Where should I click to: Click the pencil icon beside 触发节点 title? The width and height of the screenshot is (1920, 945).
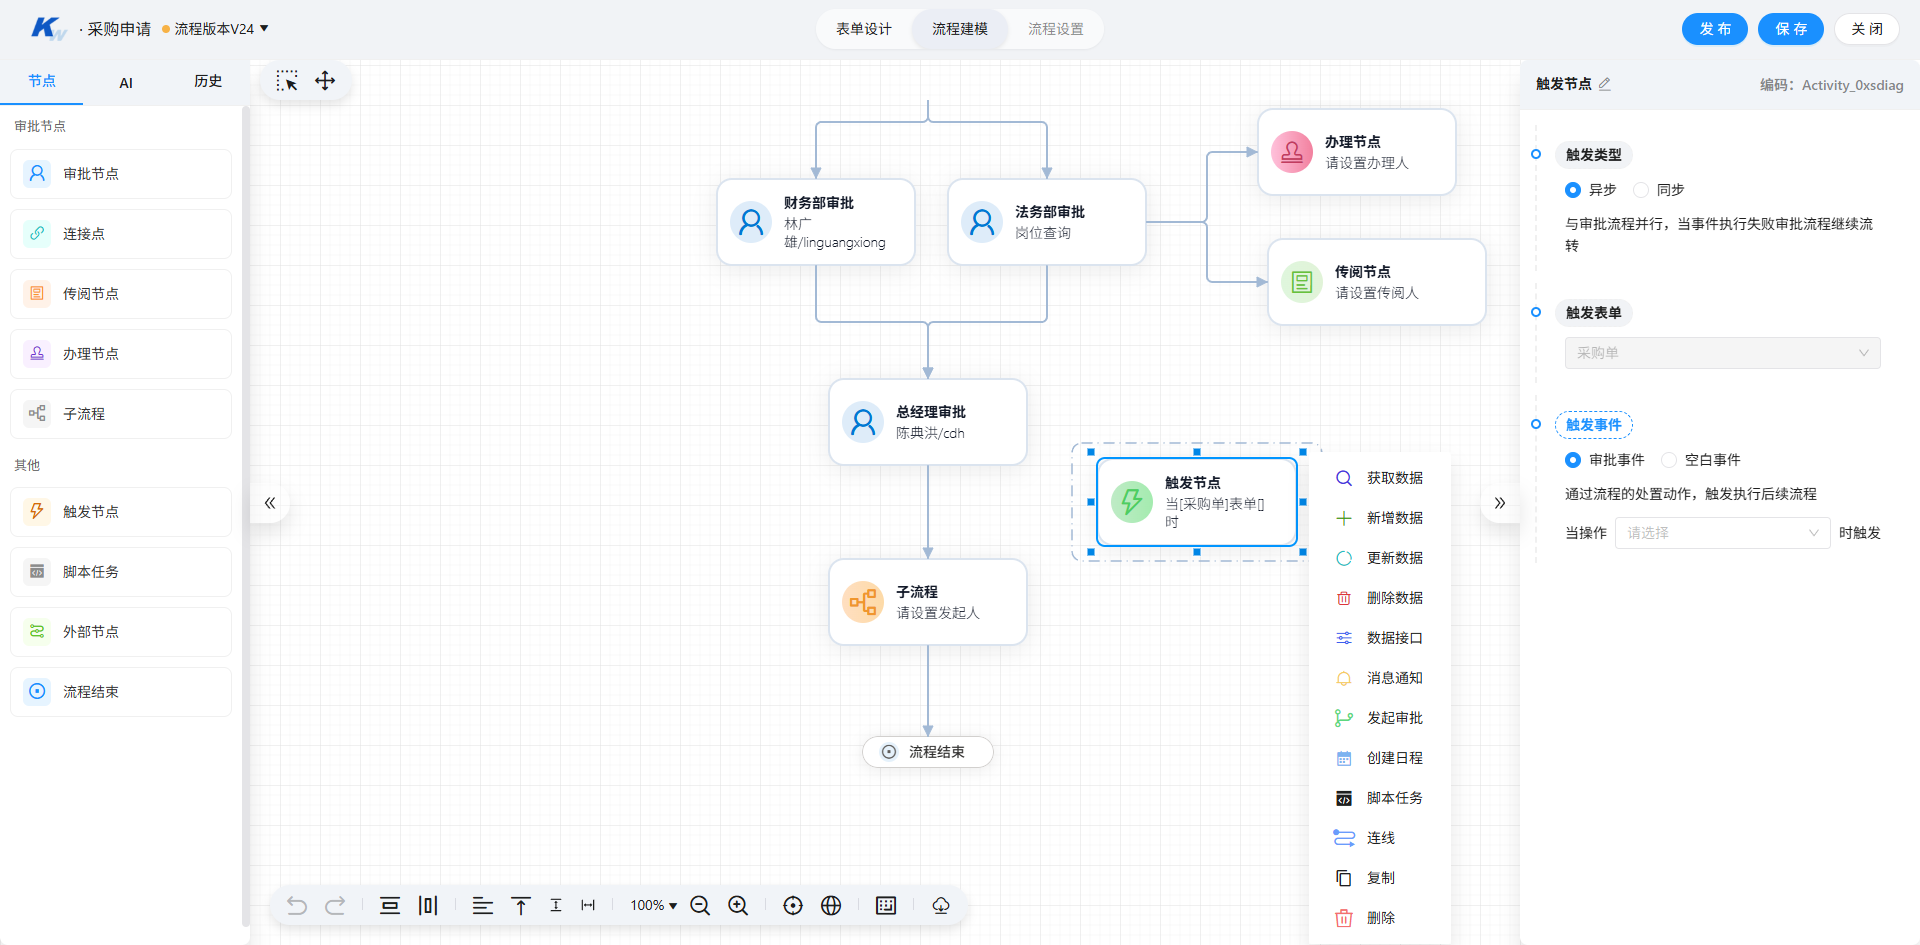point(1604,84)
